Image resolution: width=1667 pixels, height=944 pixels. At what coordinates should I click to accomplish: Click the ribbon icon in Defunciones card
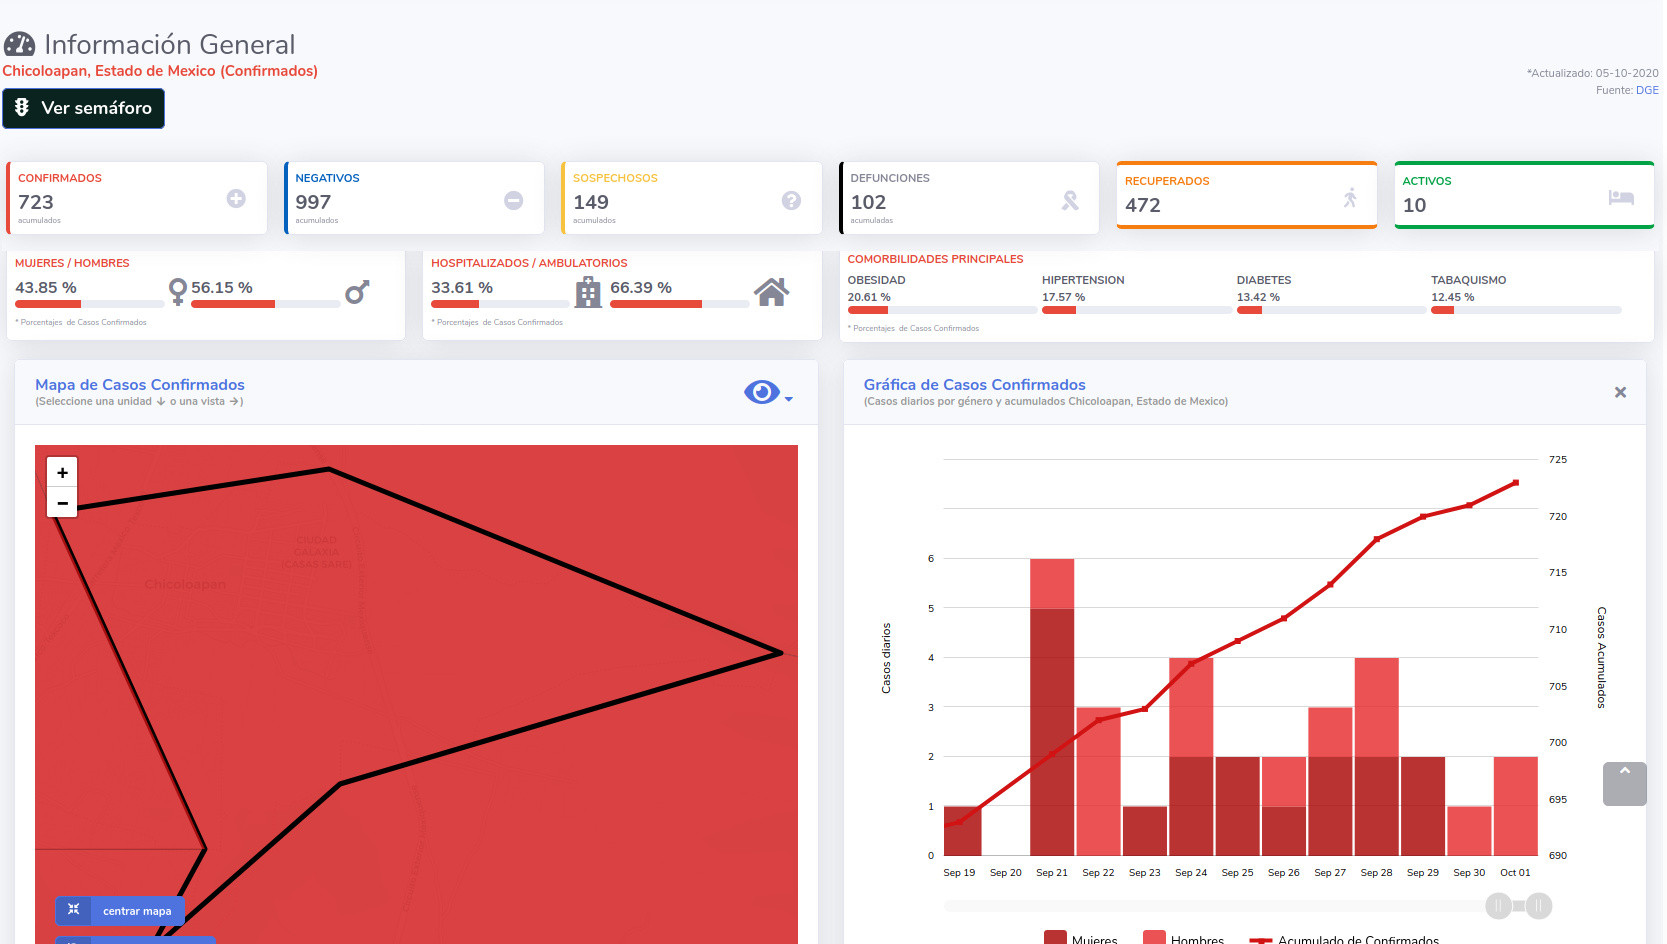point(1070,201)
